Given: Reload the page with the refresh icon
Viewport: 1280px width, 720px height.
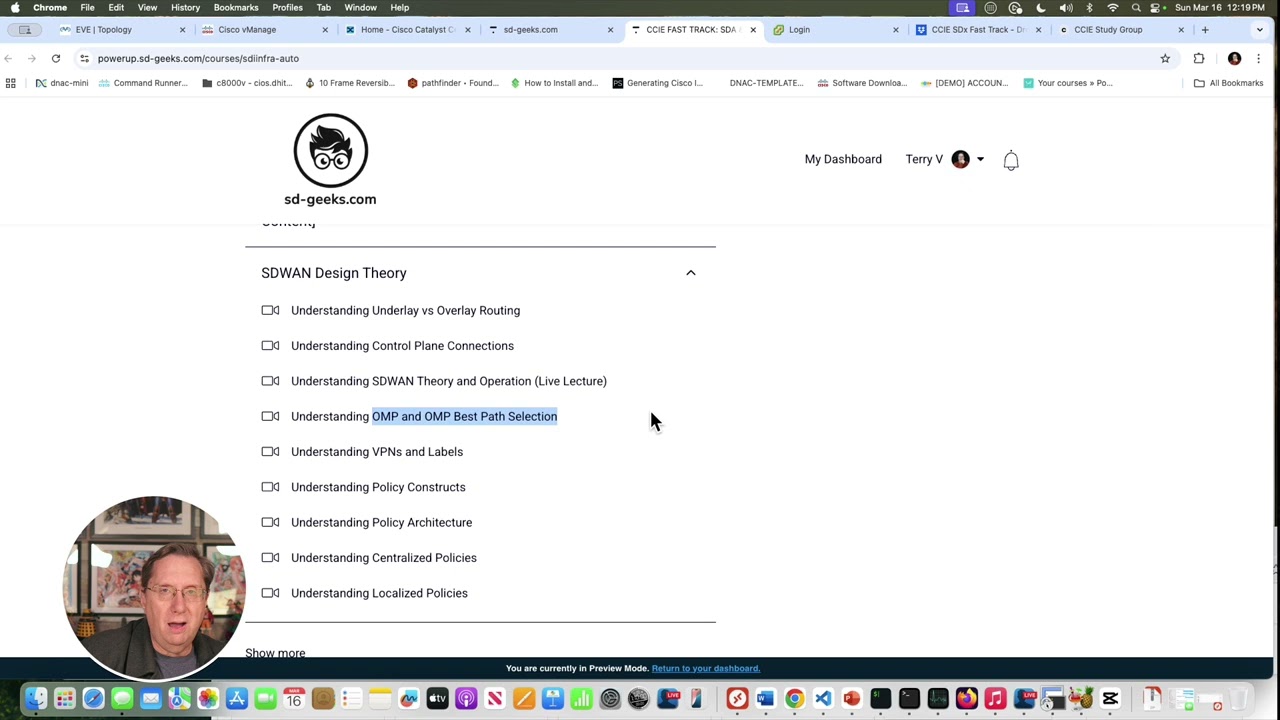Looking at the screenshot, I should (x=56, y=59).
